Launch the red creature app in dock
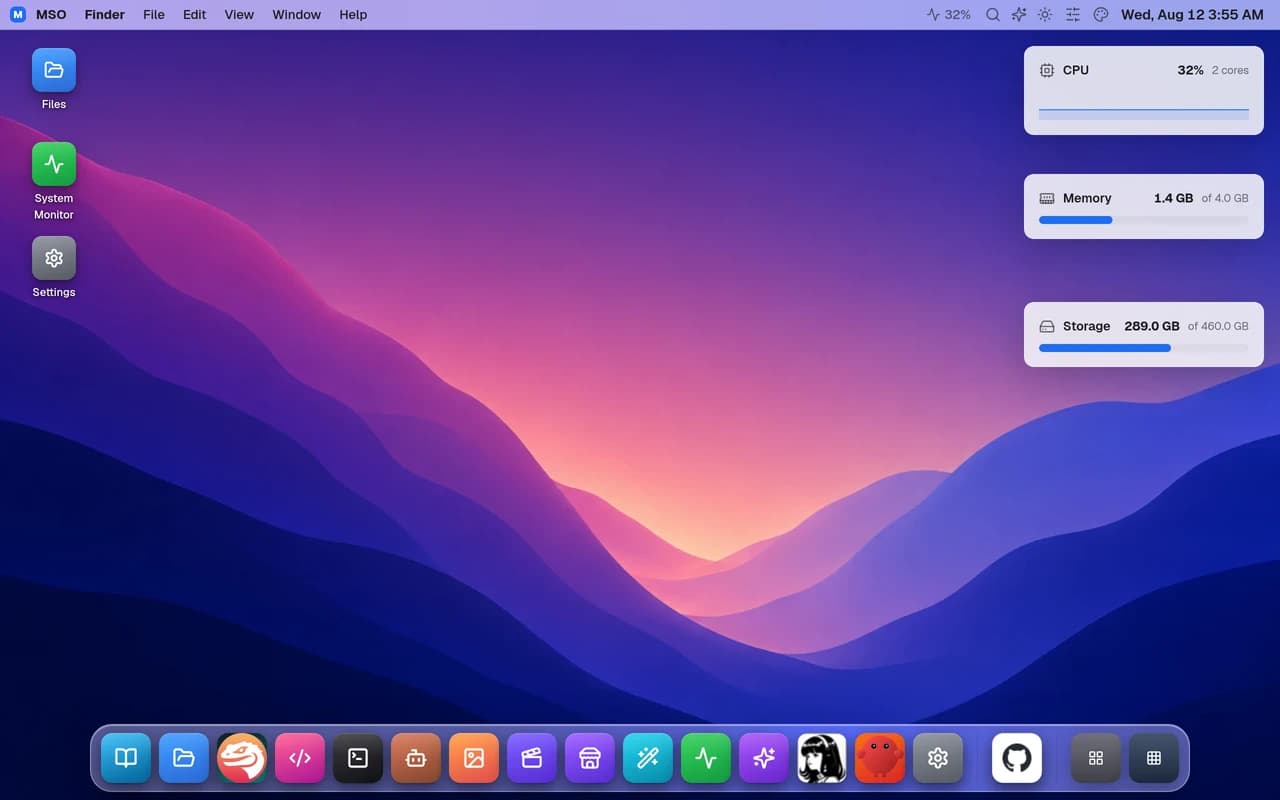 (x=880, y=758)
